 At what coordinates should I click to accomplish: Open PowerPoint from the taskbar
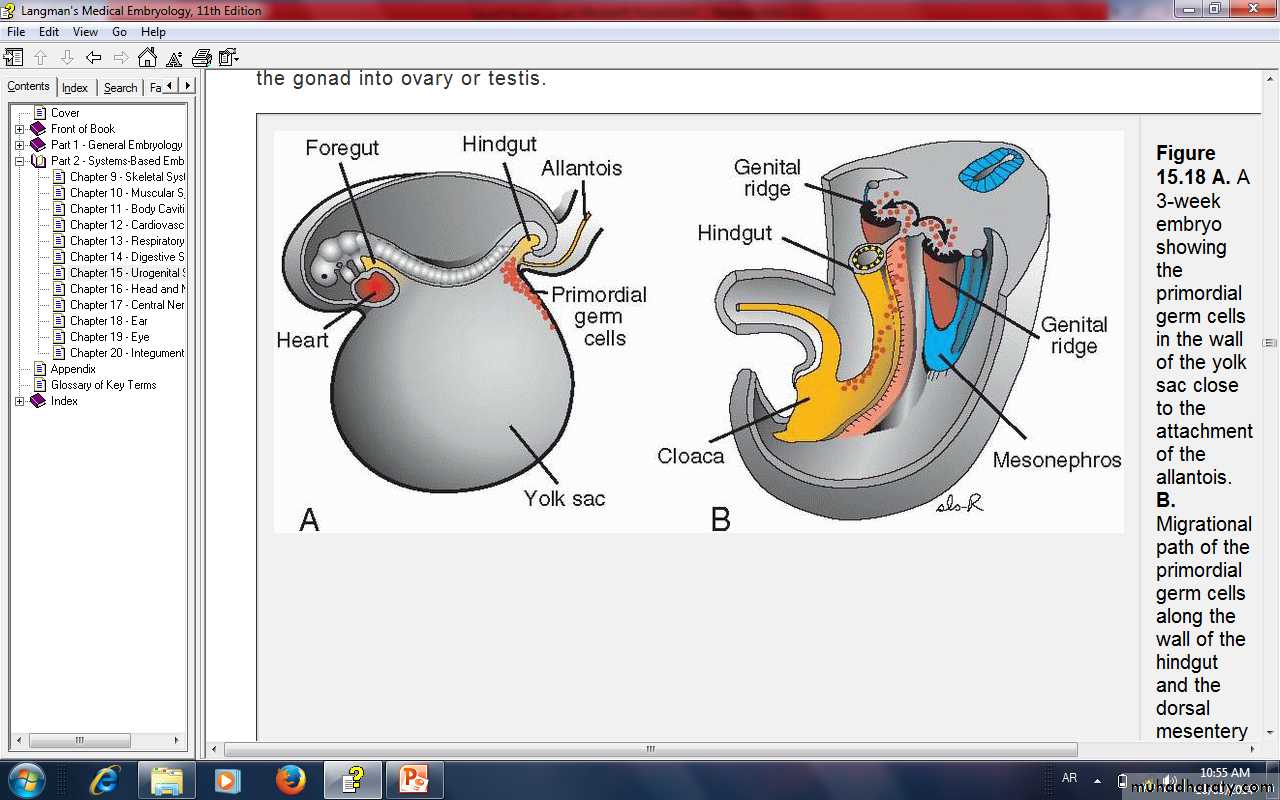tap(413, 779)
